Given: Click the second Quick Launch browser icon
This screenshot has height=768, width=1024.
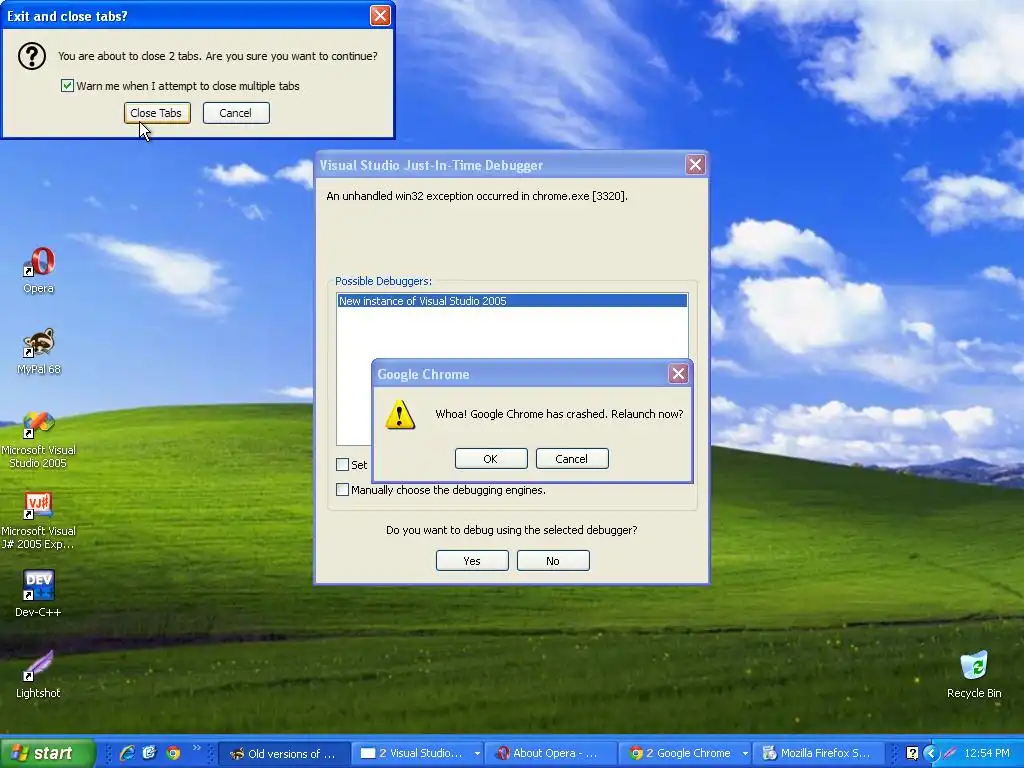Looking at the screenshot, I should coord(150,753).
